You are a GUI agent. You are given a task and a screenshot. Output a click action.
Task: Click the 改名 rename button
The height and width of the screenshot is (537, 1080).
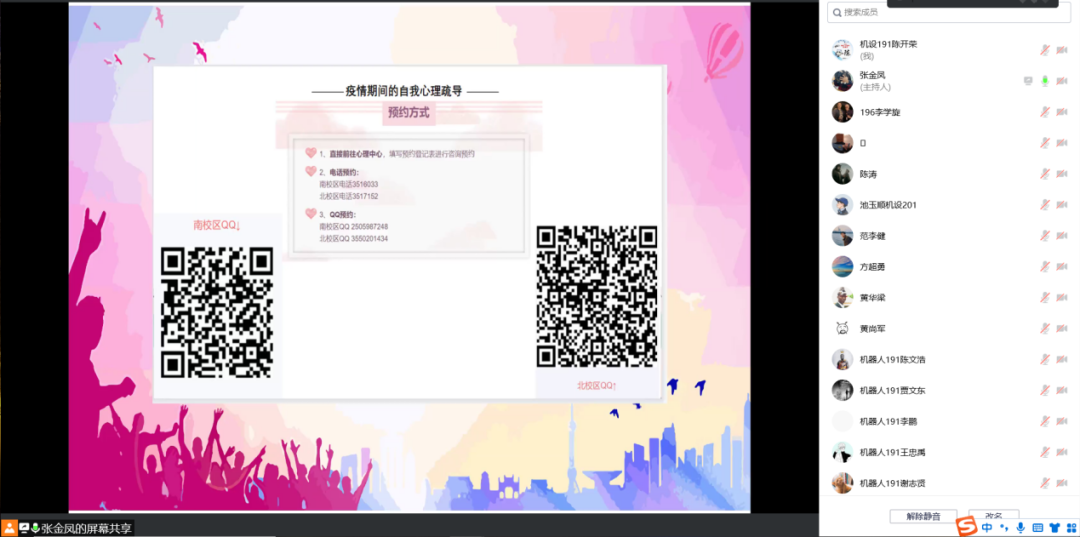pos(993,516)
